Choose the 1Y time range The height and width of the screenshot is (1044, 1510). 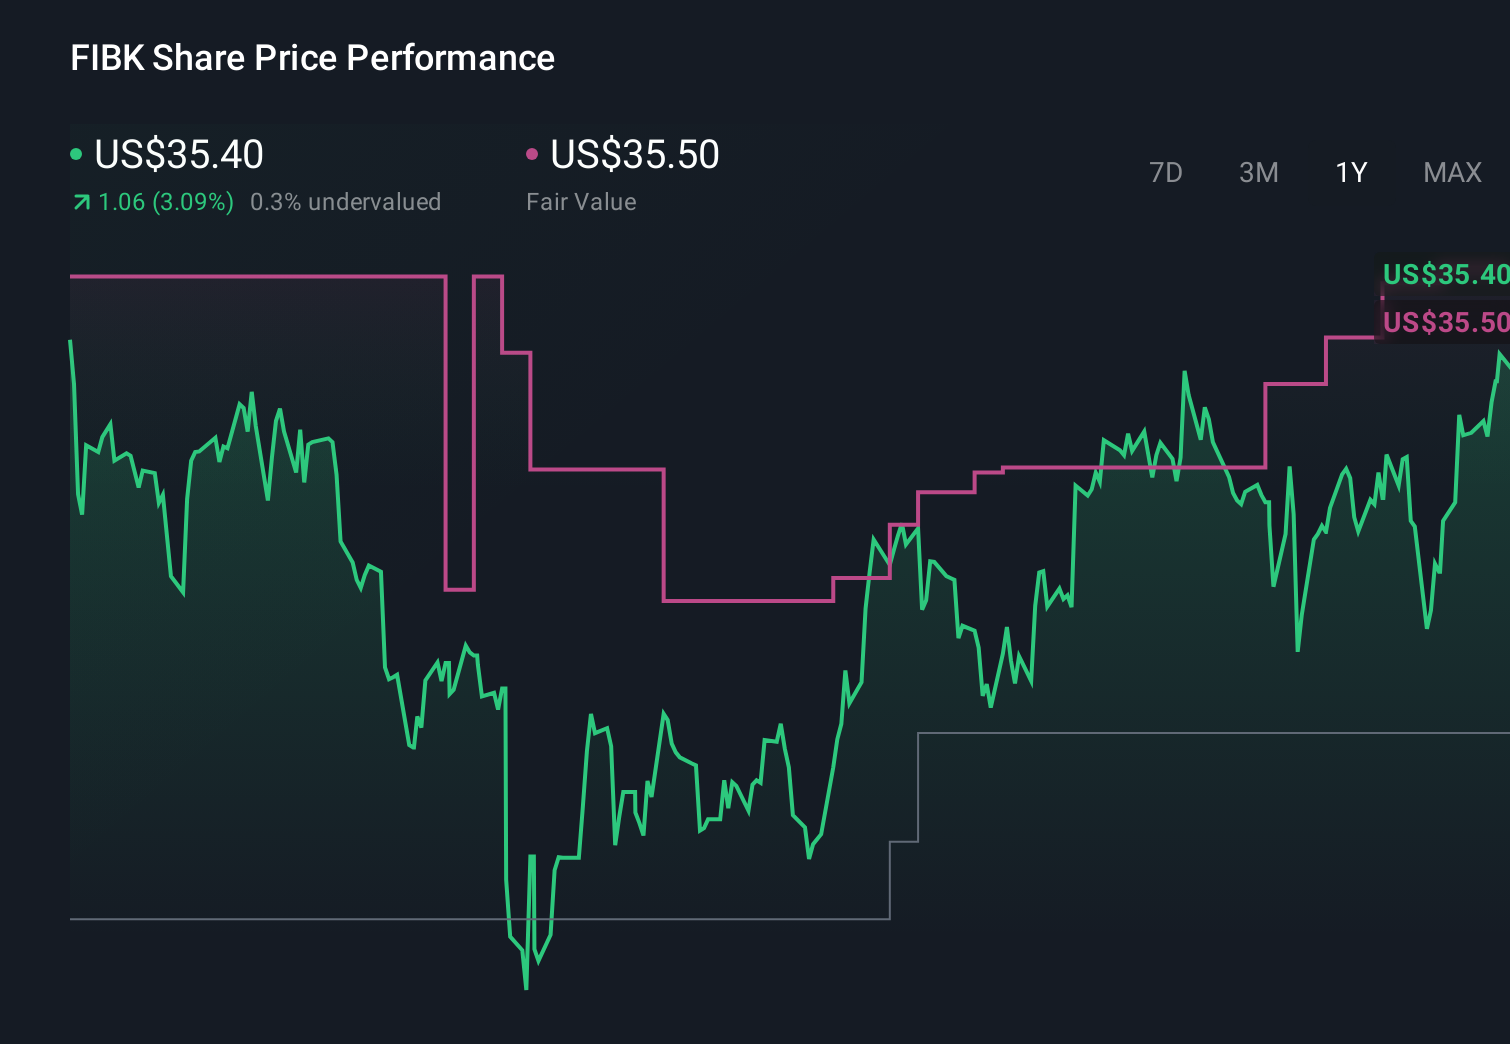coord(1351,173)
